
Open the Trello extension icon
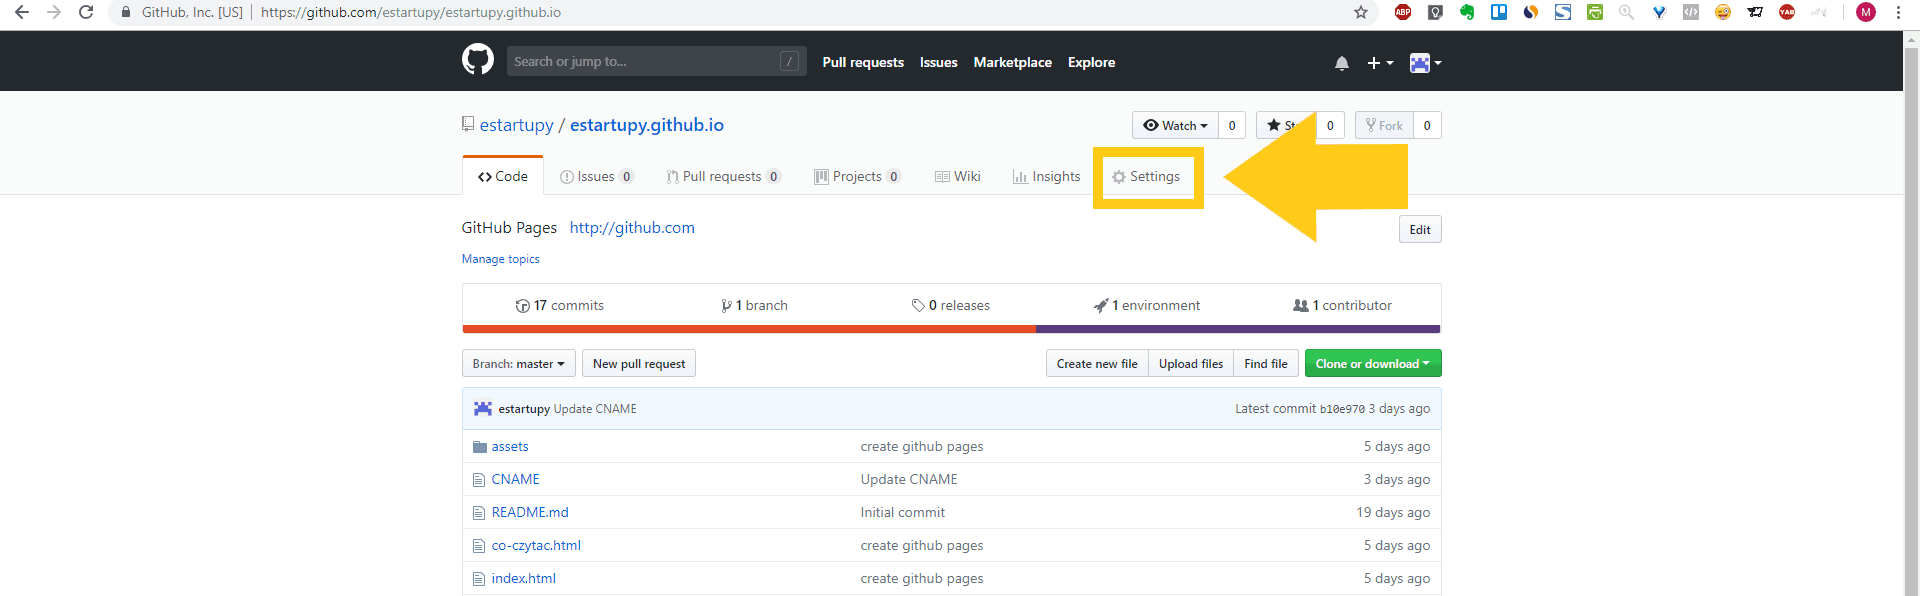coord(1499,12)
